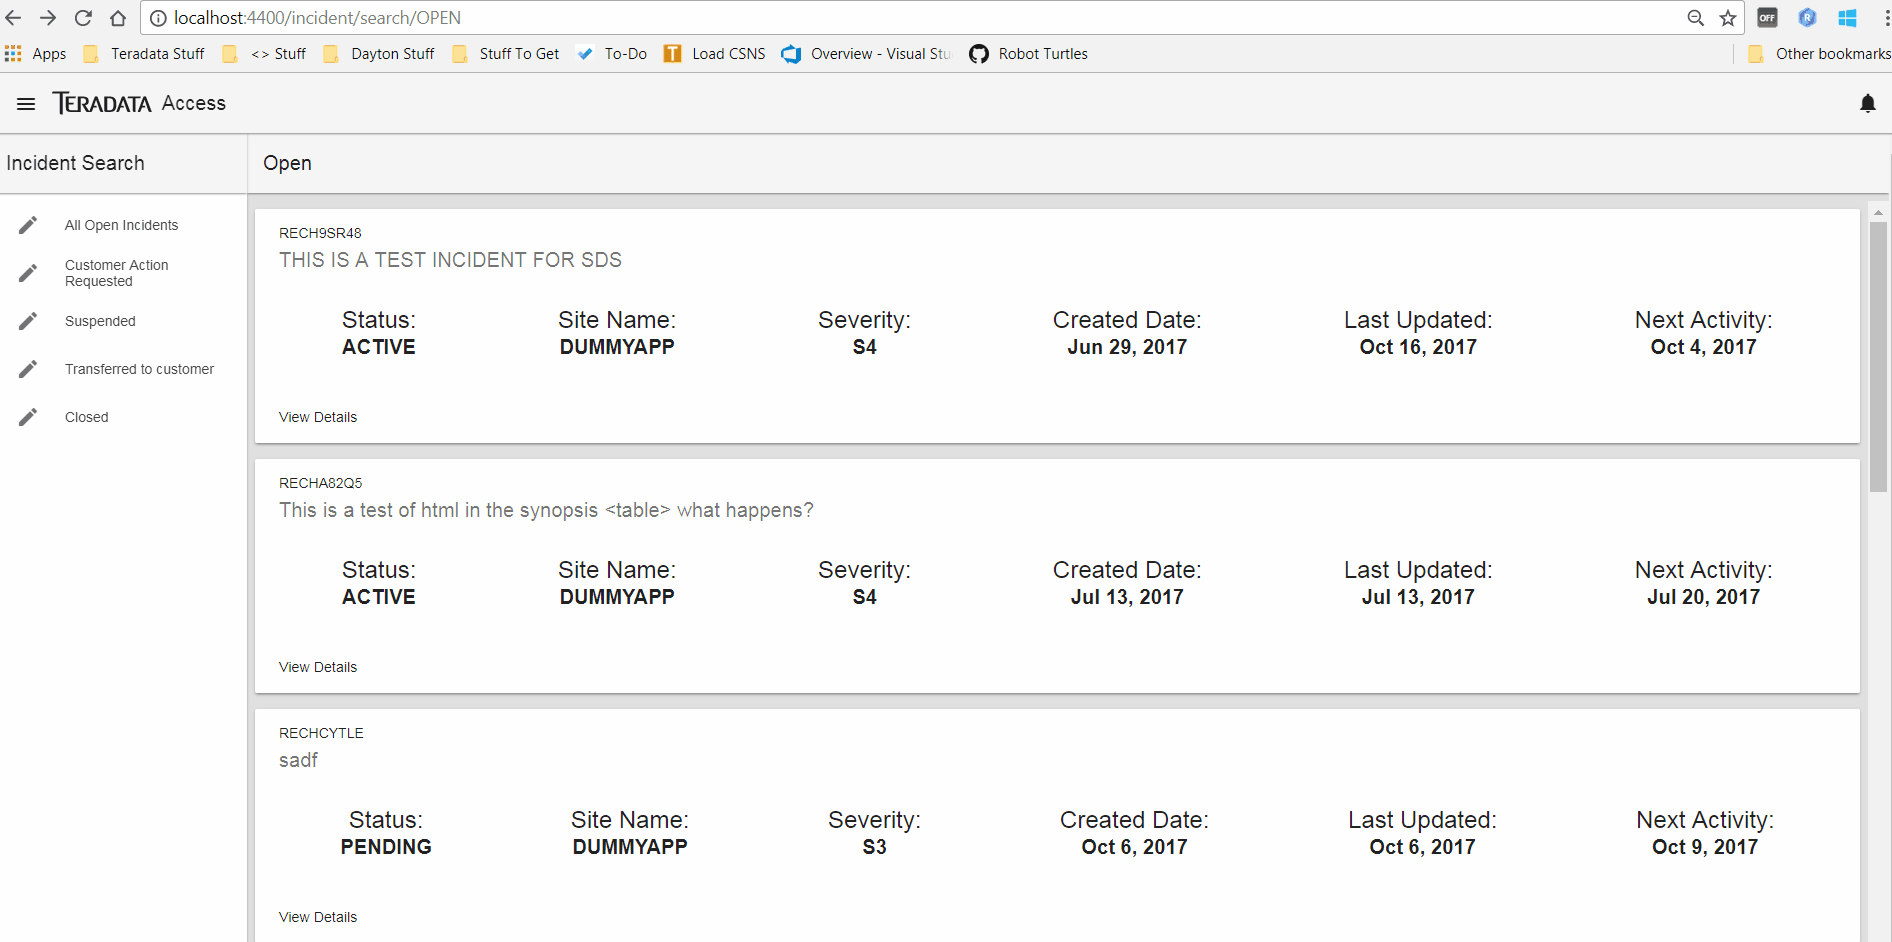The height and width of the screenshot is (942, 1892).
Task: Click the Incident Search heading
Action: click(x=75, y=163)
